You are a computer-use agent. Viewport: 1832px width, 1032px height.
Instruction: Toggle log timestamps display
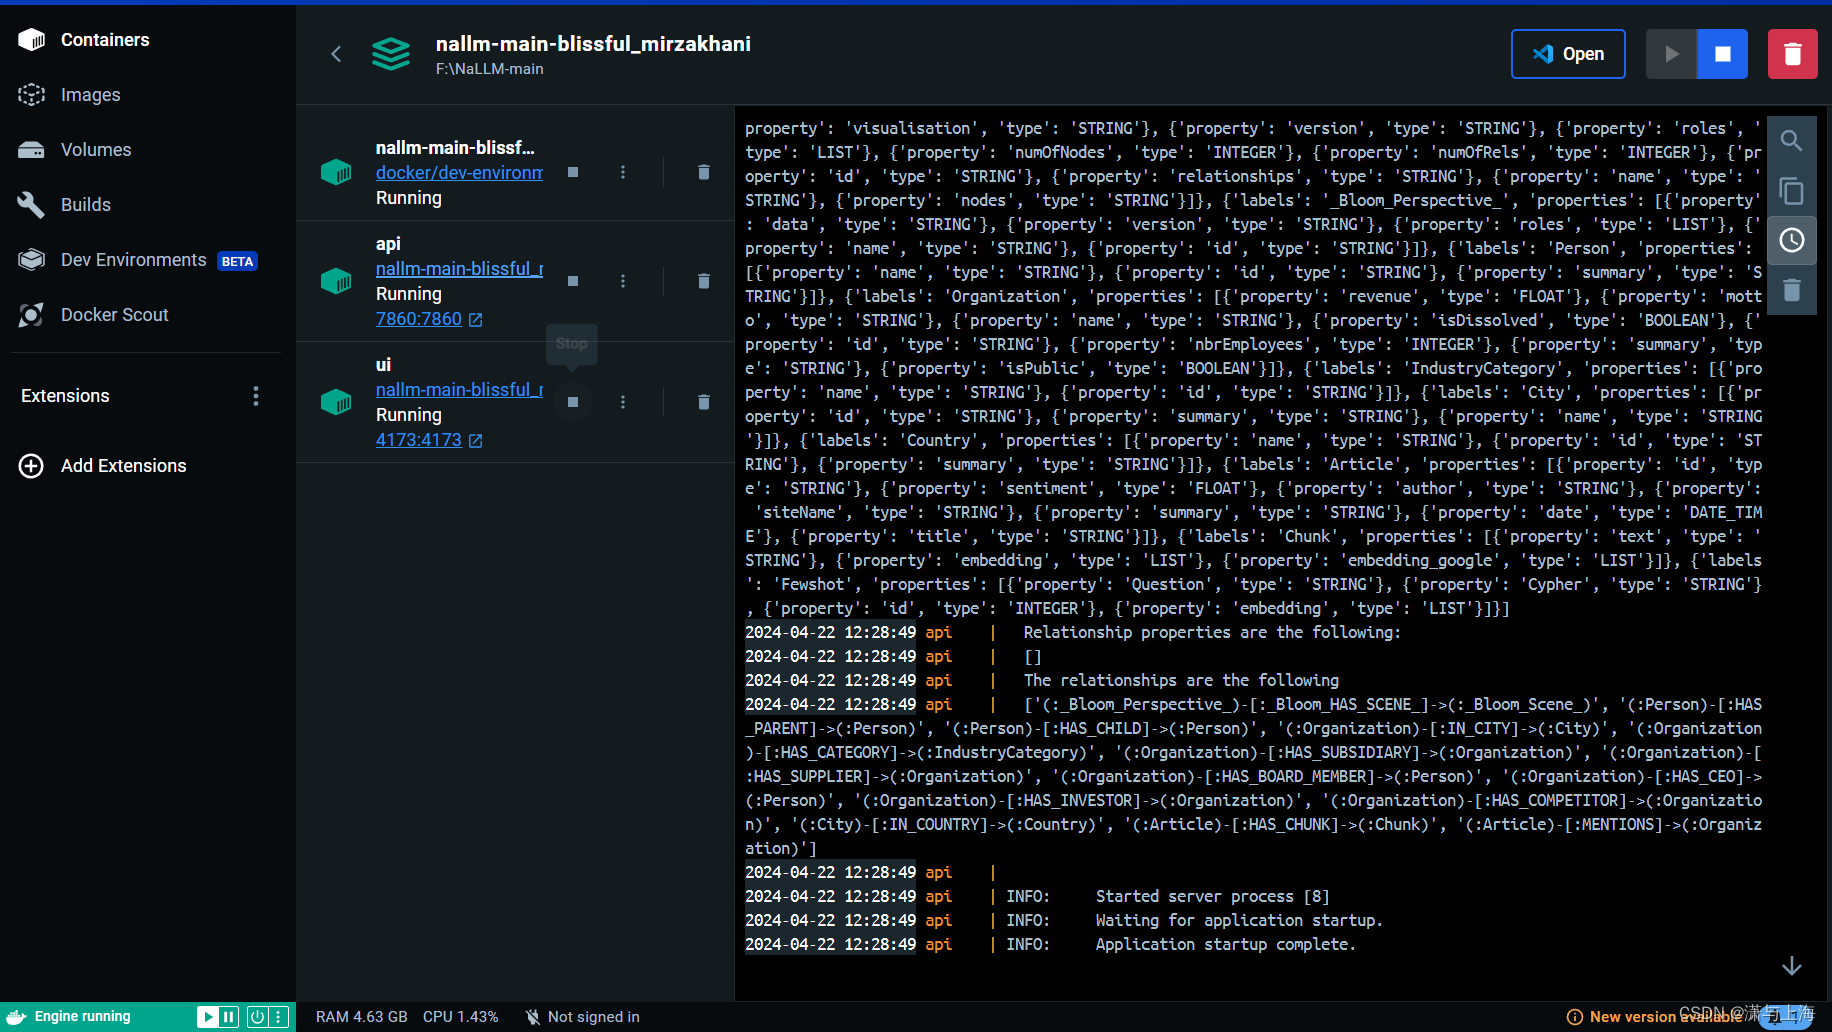tap(1792, 241)
